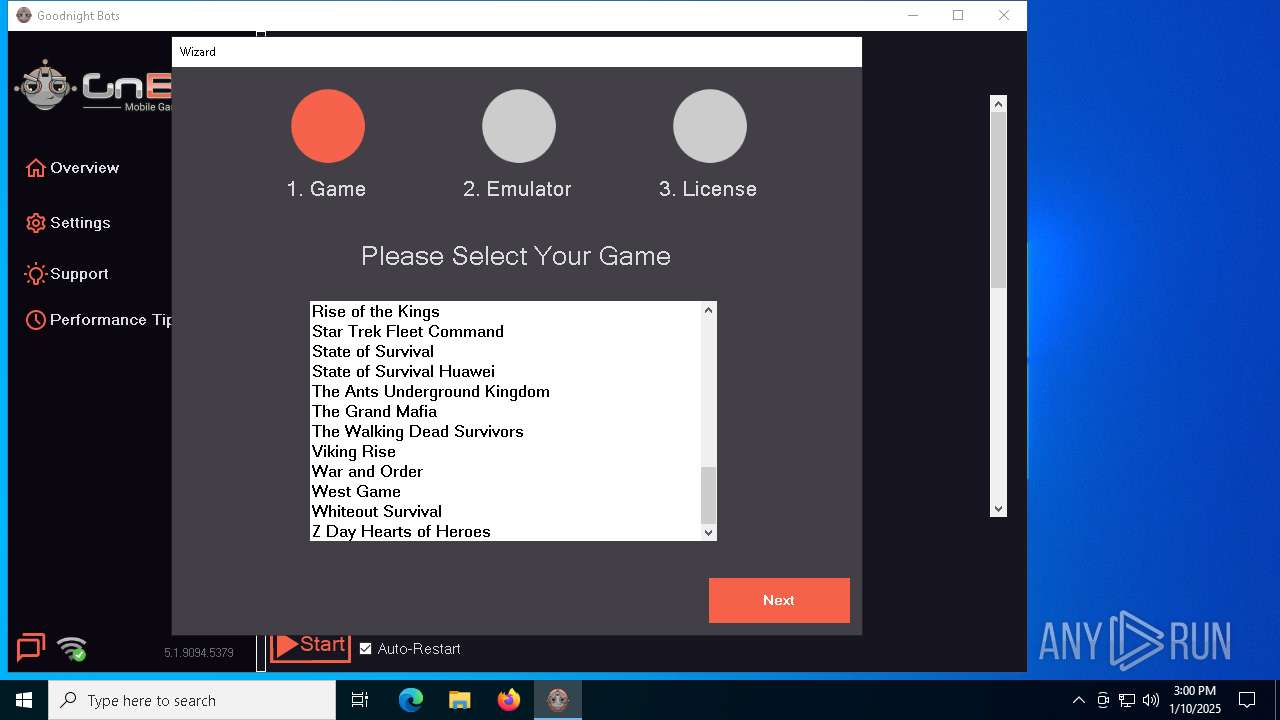Go to the Performance Tips menu item
Image resolution: width=1280 pixels, height=720 pixels.
tap(98, 320)
